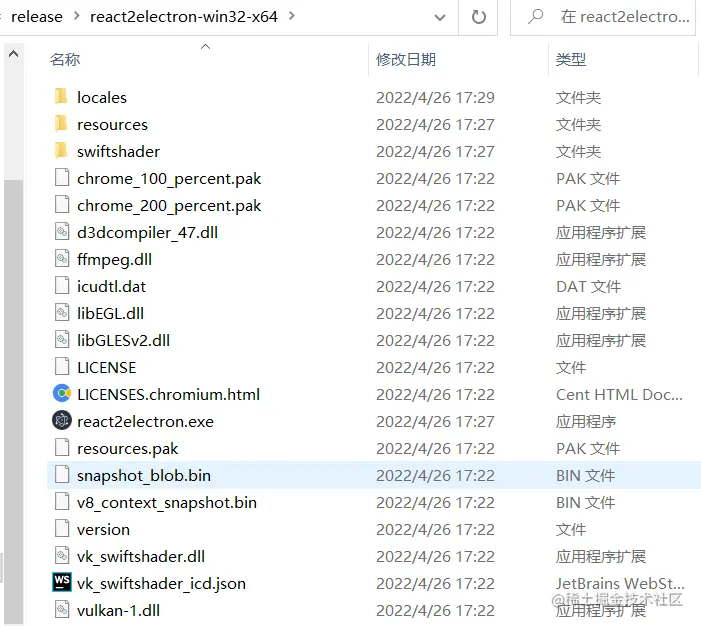Expand chevron after react2electron-win32-x64 breadcrumb
Screen dimensions: 701x626
(292, 16)
